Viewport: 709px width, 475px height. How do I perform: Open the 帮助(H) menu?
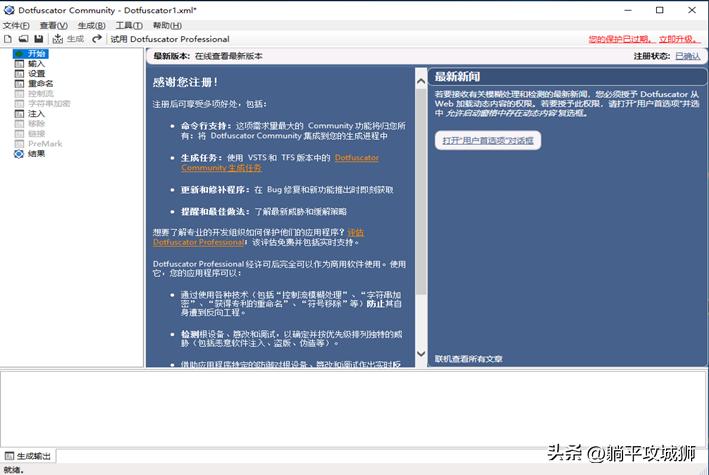[167, 26]
